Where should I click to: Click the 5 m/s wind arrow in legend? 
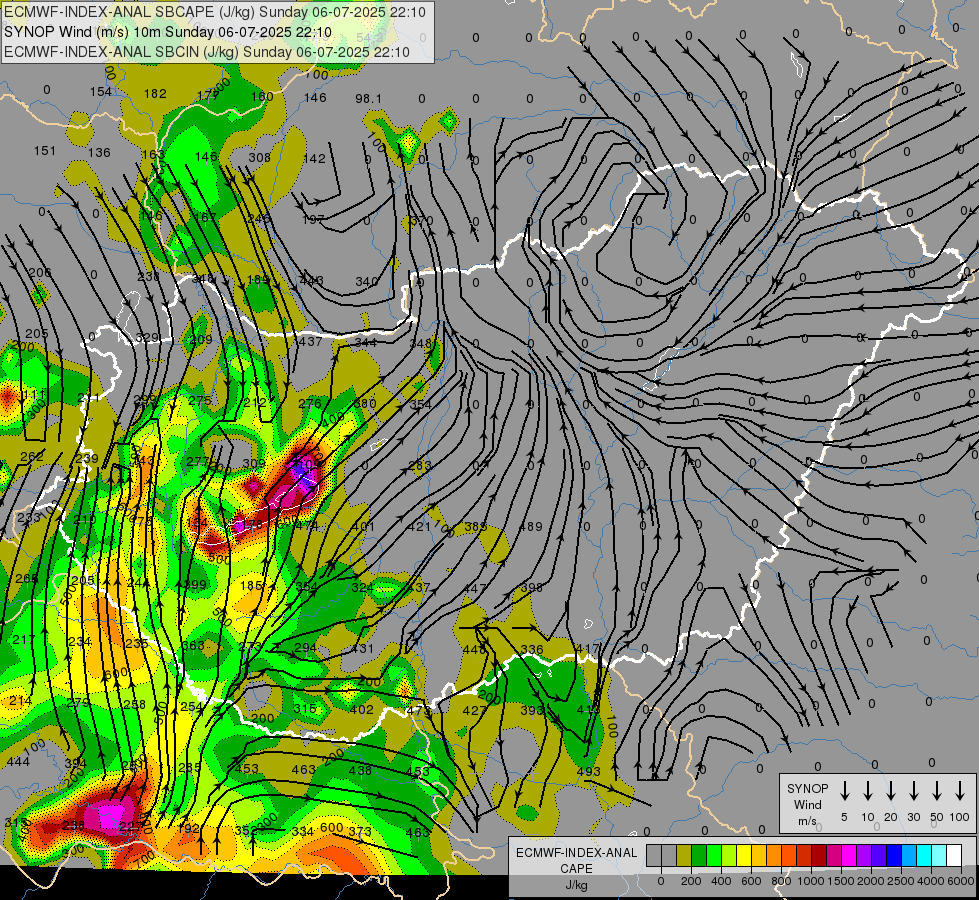pos(844,791)
